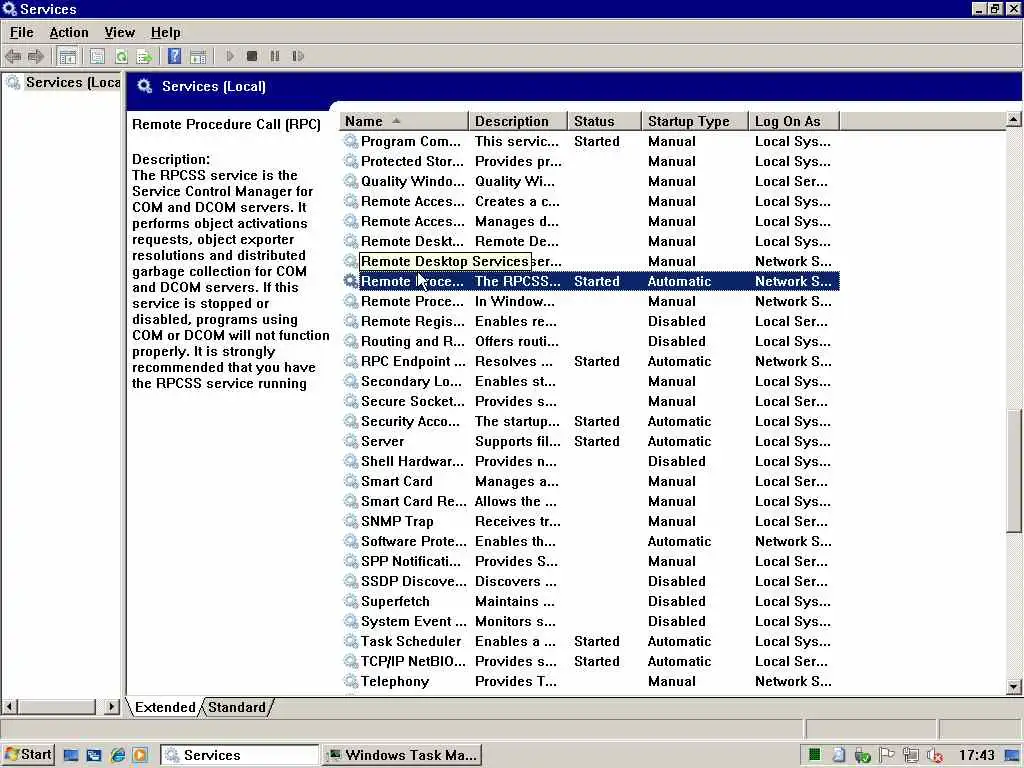Sort the list by the Name column header
This screenshot has height=768, width=1024.
tap(404, 121)
